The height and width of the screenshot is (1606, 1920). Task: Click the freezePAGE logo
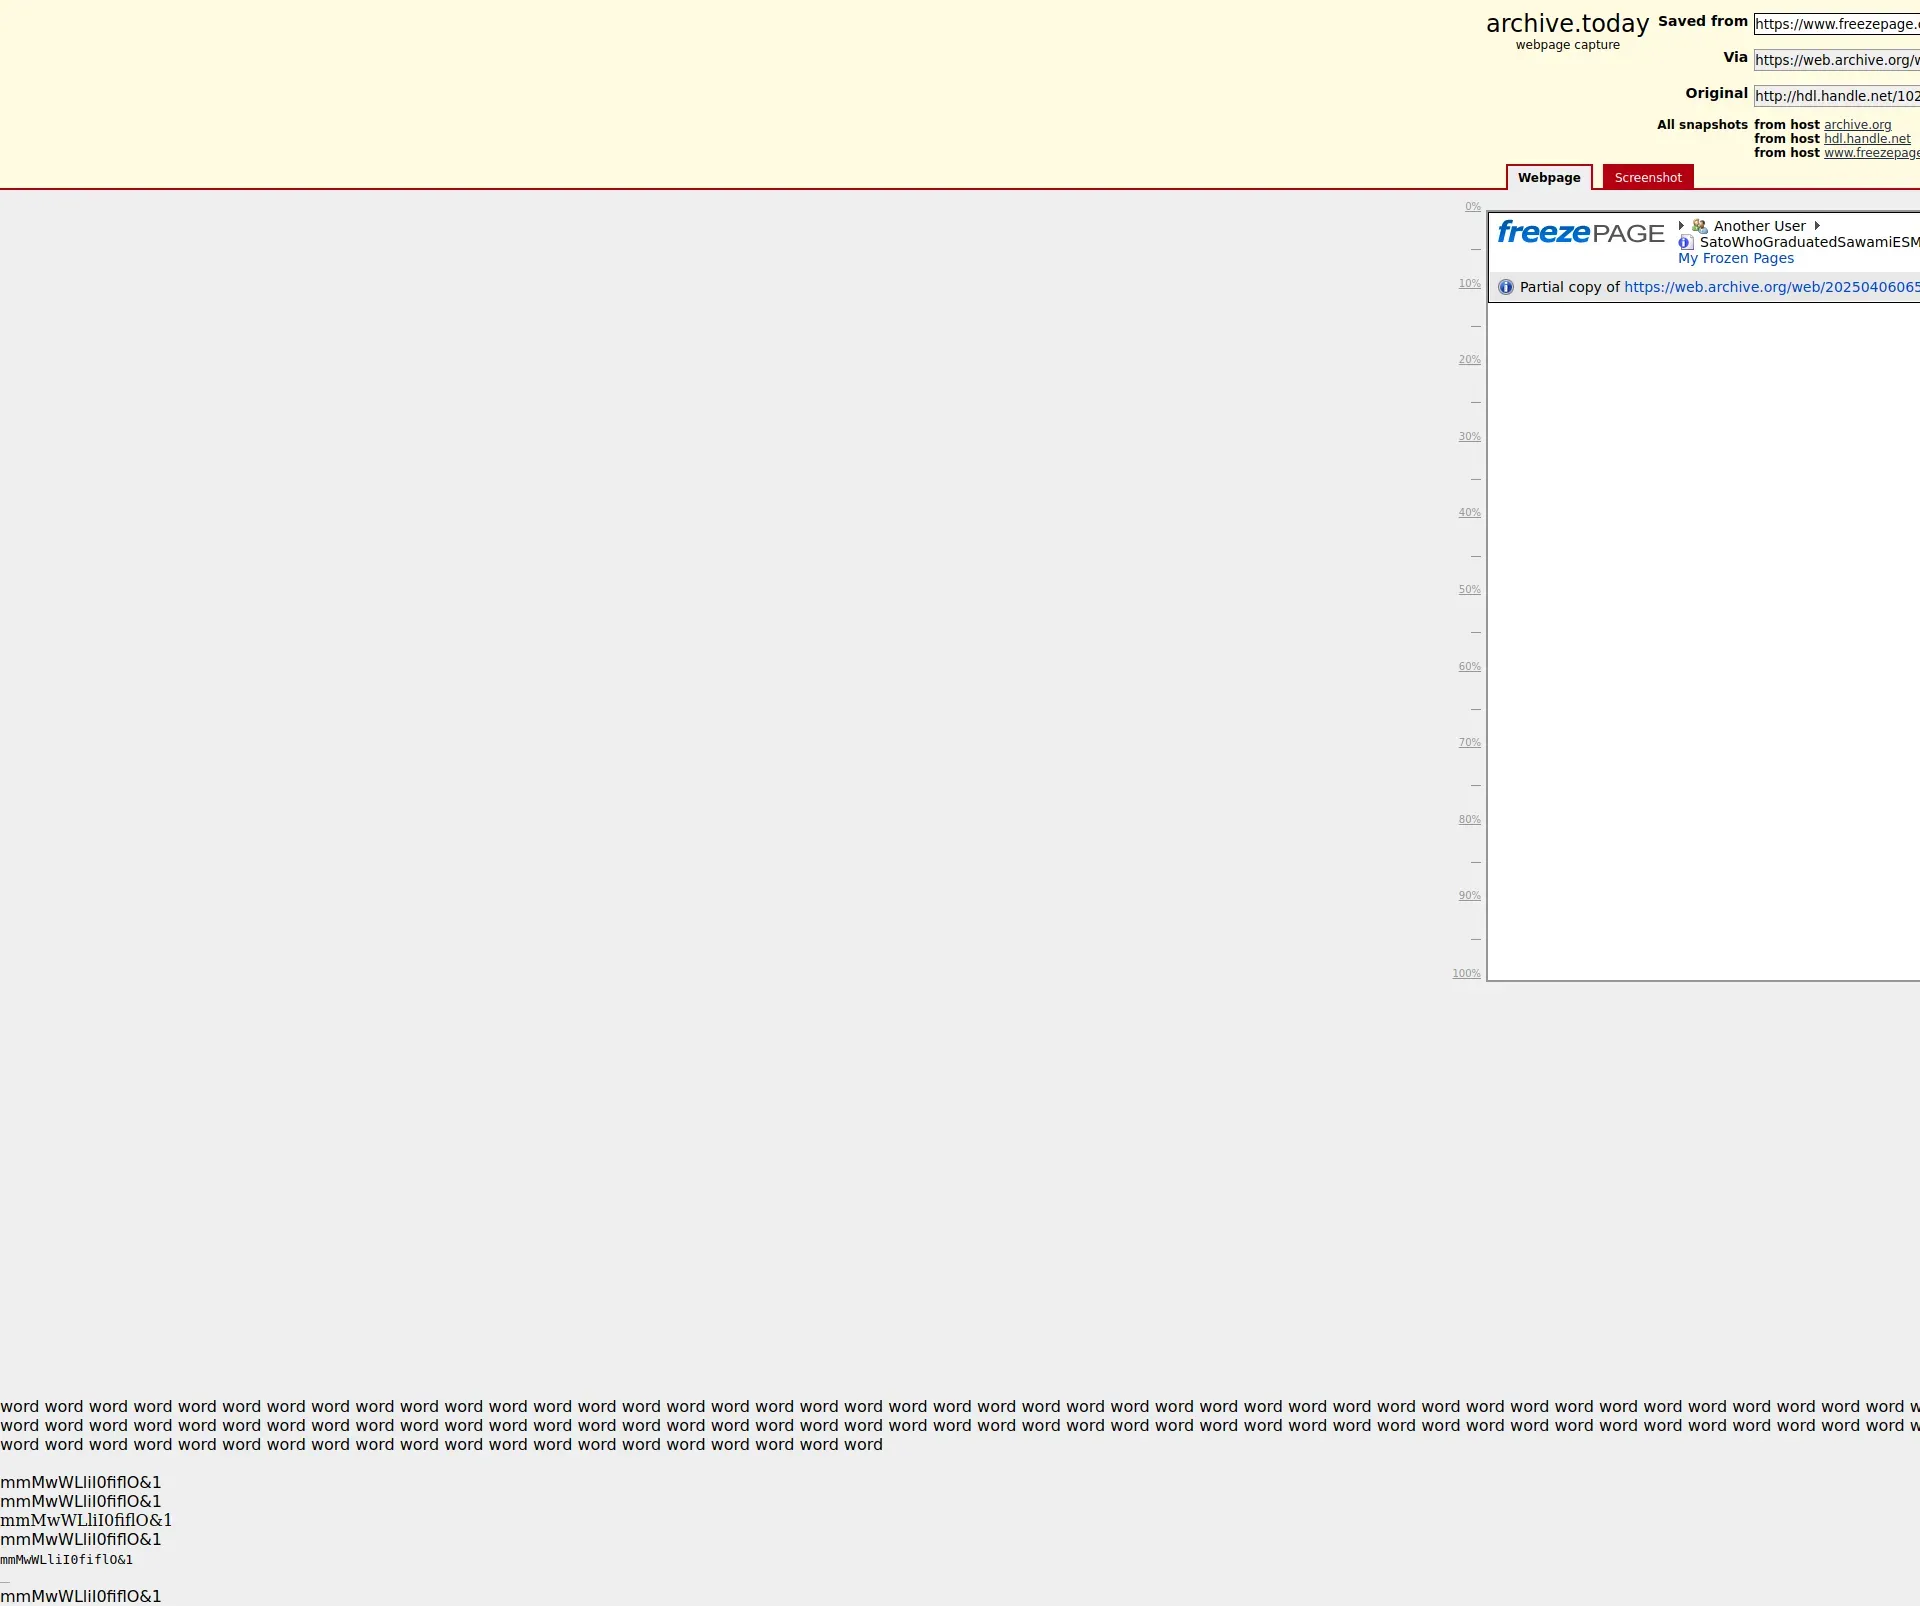1580,233
